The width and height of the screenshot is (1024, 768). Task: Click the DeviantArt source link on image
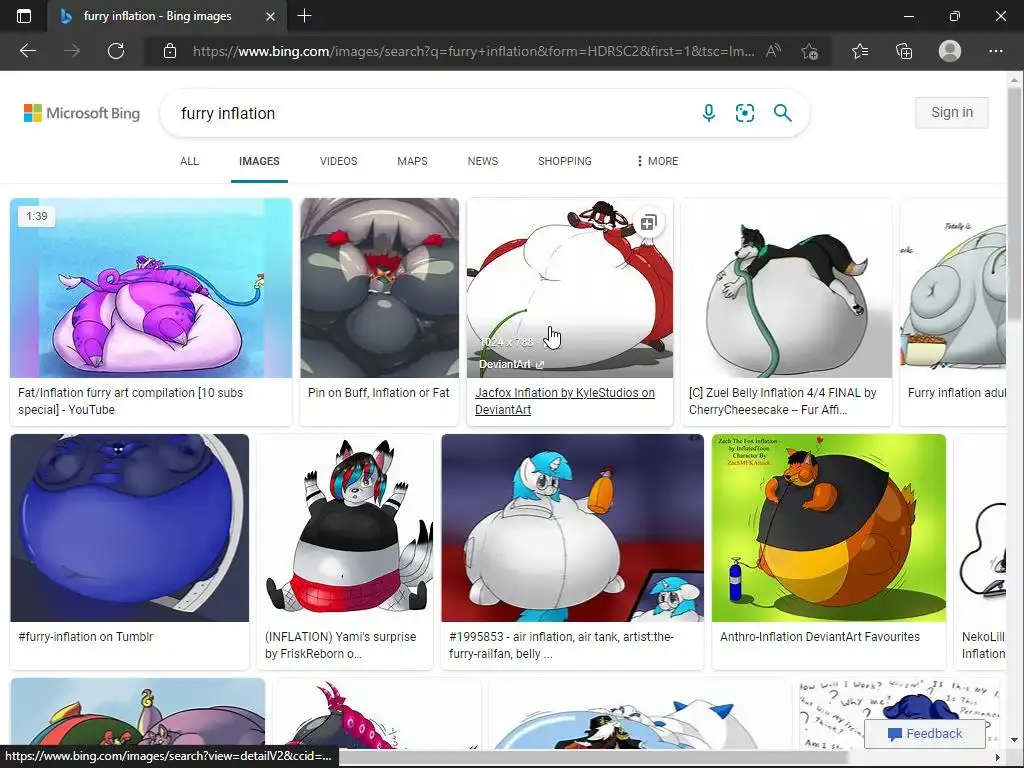[x=511, y=364]
